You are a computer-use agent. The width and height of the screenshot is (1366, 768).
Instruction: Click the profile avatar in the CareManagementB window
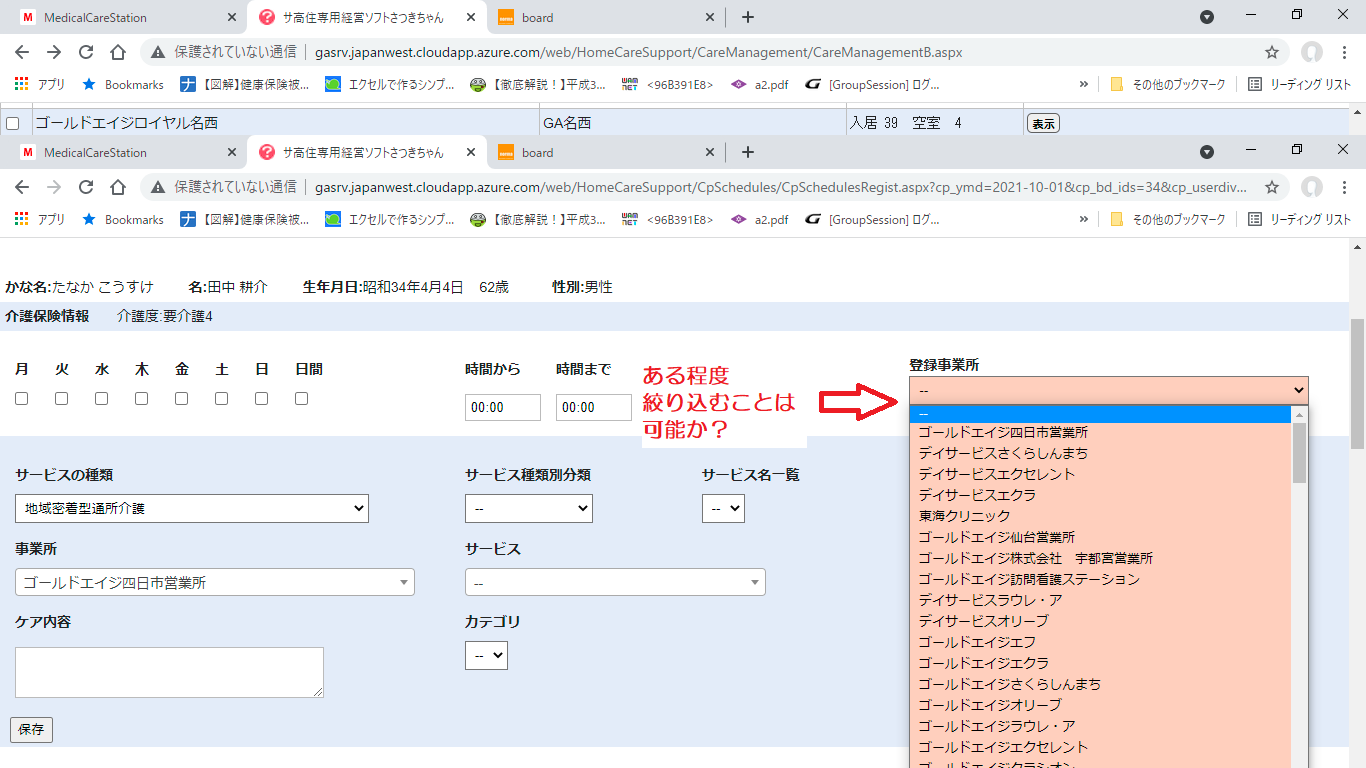1312,52
